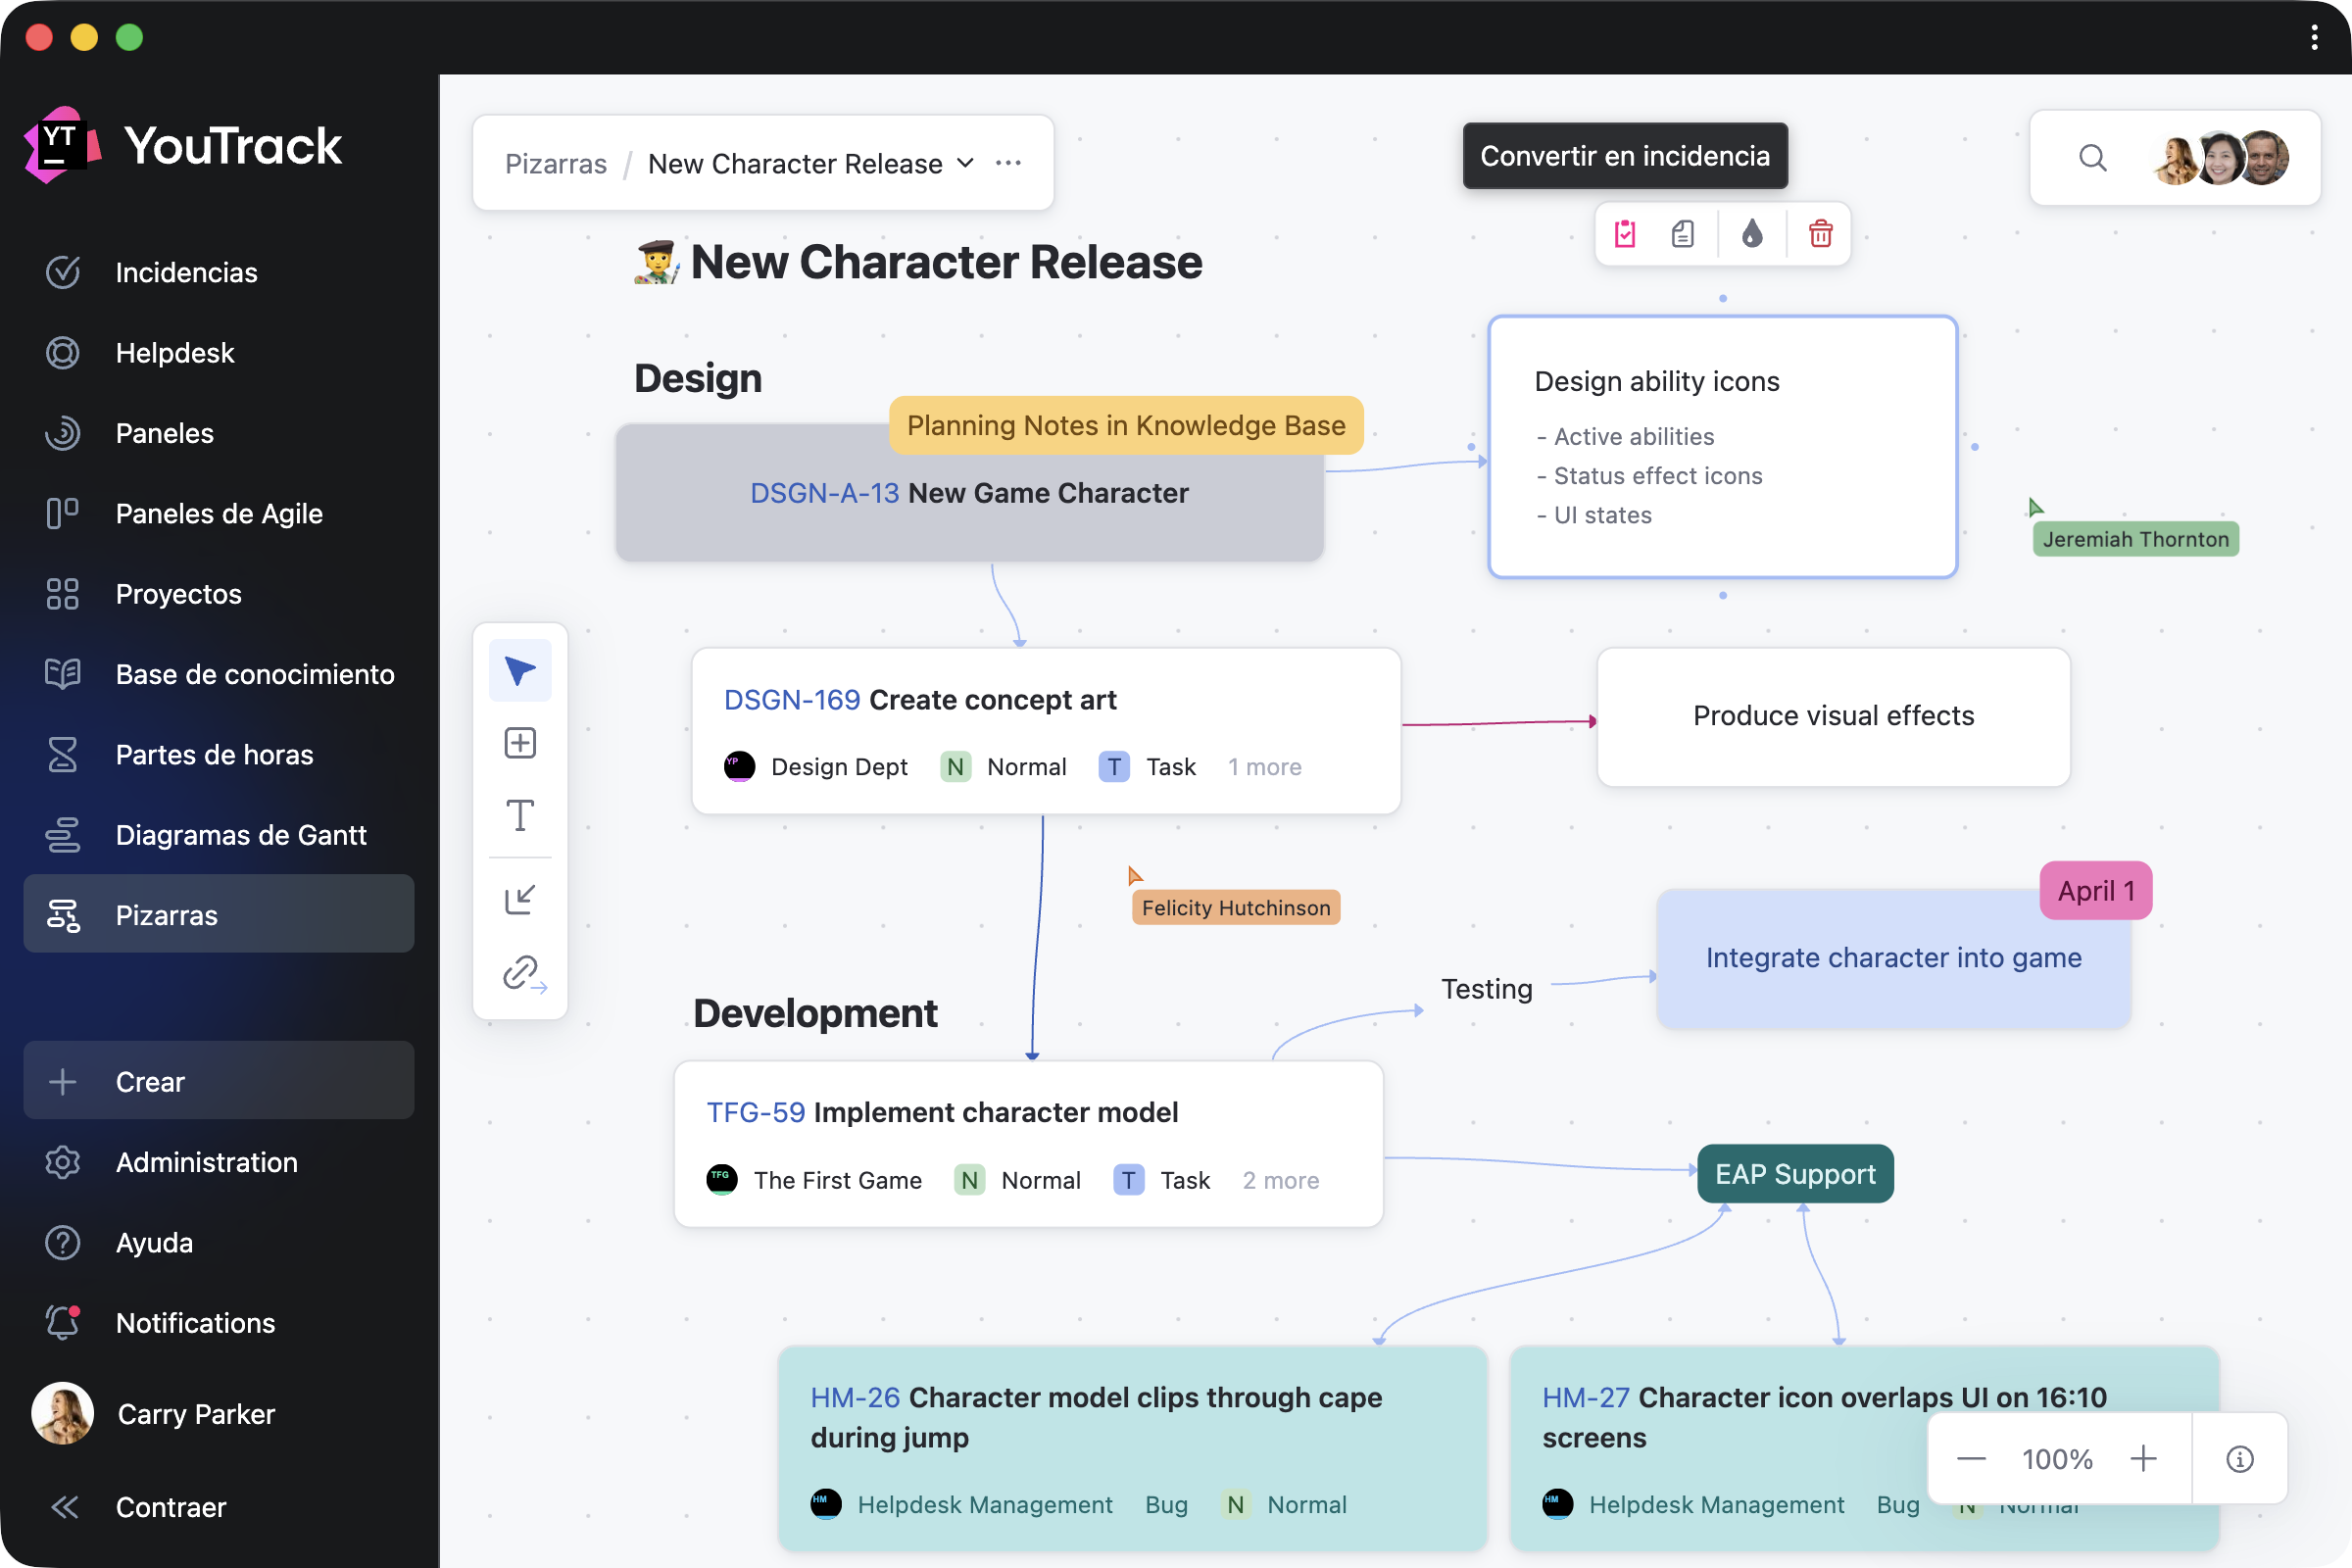Expand New Character Release board dropdown
Image resolution: width=2352 pixels, height=1568 pixels.
coord(965,163)
